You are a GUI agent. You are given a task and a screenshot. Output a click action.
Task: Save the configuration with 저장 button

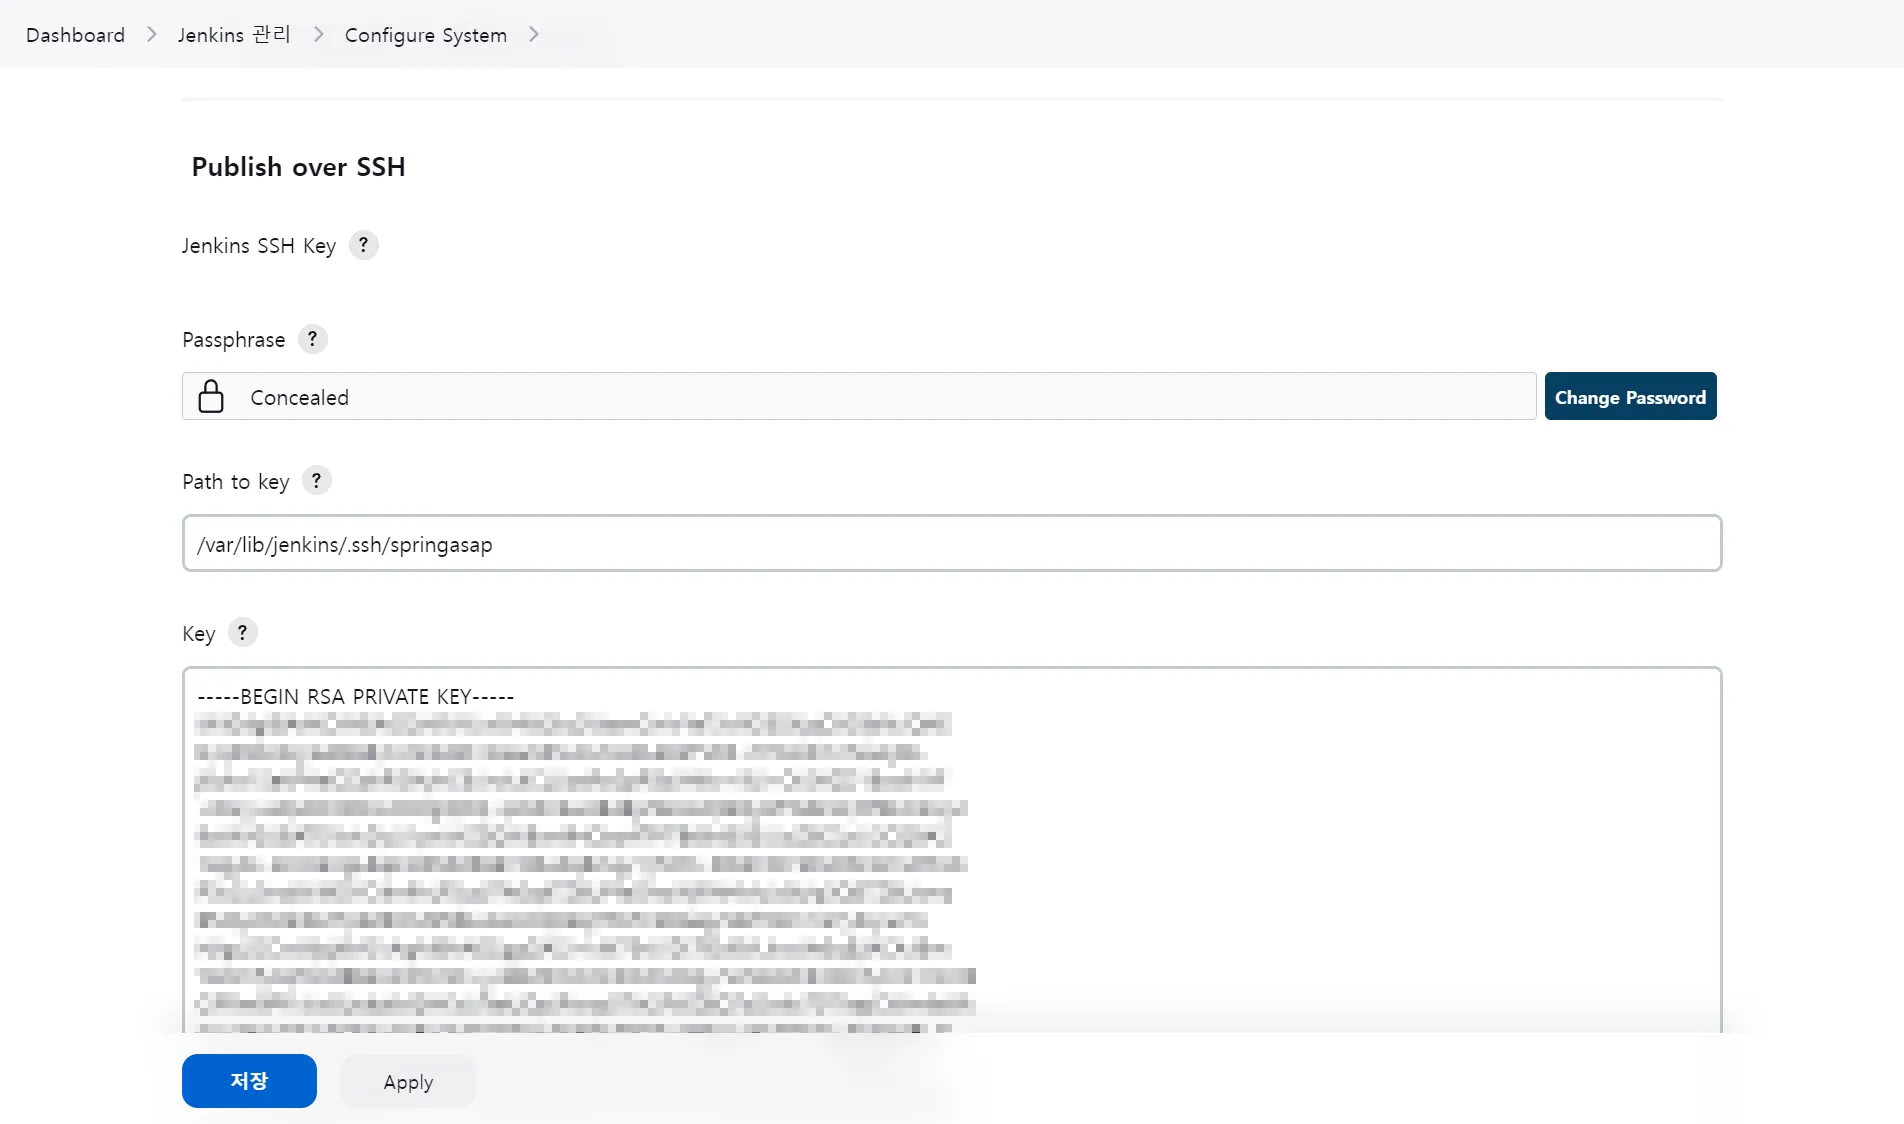click(x=249, y=1081)
